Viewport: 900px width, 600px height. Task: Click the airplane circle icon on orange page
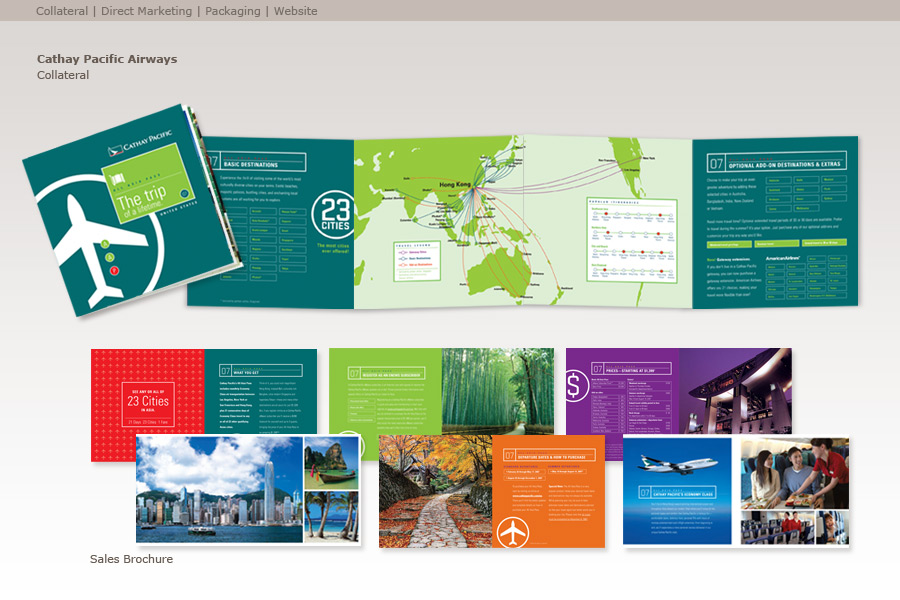[512, 532]
